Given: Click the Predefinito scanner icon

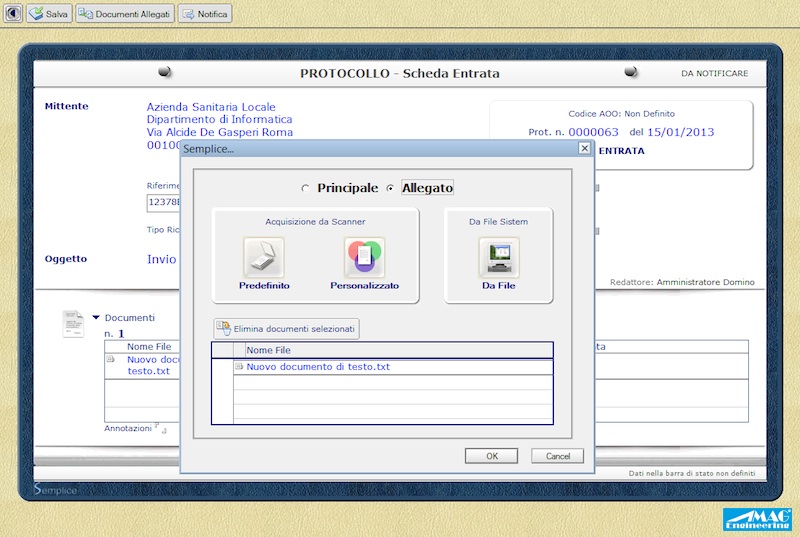Looking at the screenshot, I should coord(264,258).
